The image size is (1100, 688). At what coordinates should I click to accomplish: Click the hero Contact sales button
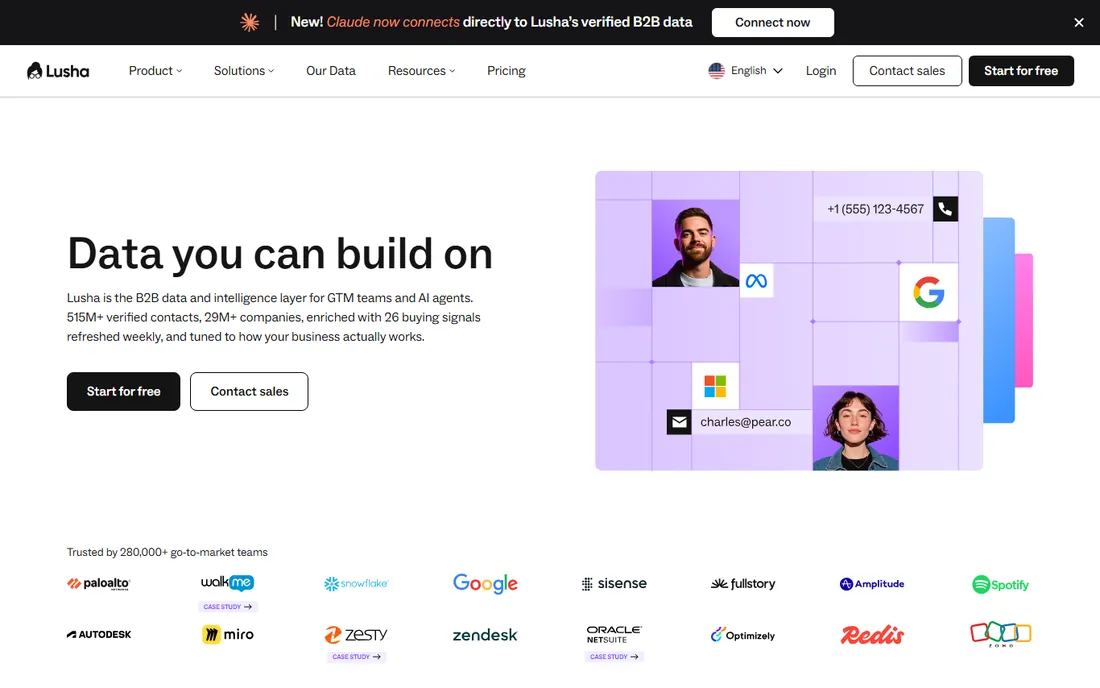[x=249, y=391]
